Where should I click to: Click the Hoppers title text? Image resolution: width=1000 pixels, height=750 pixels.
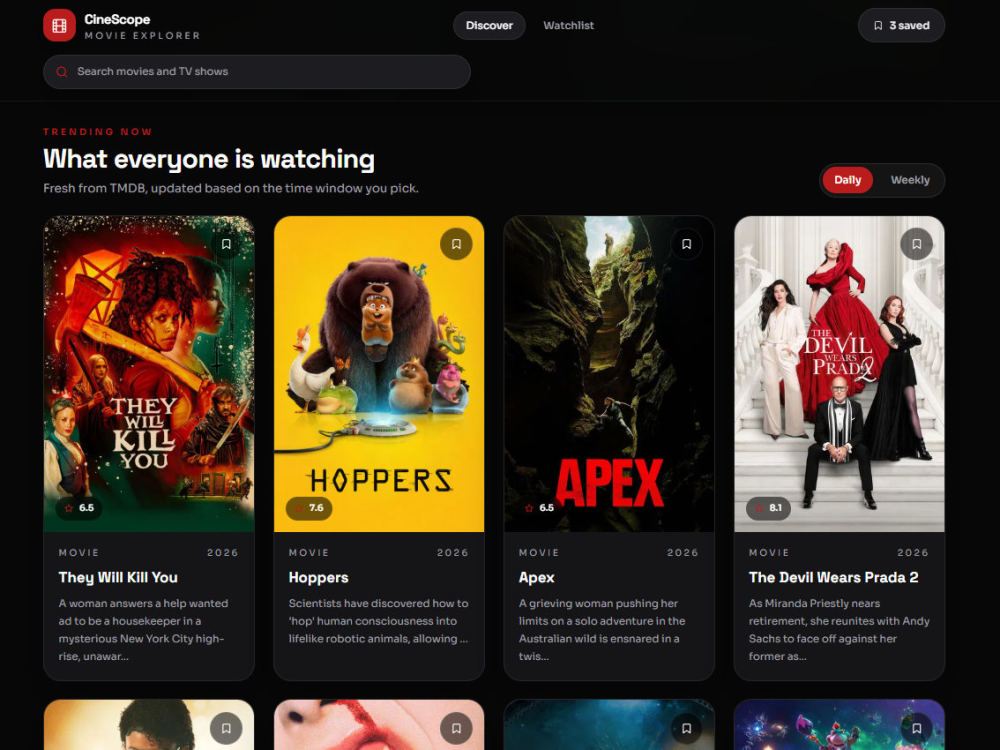(x=318, y=578)
